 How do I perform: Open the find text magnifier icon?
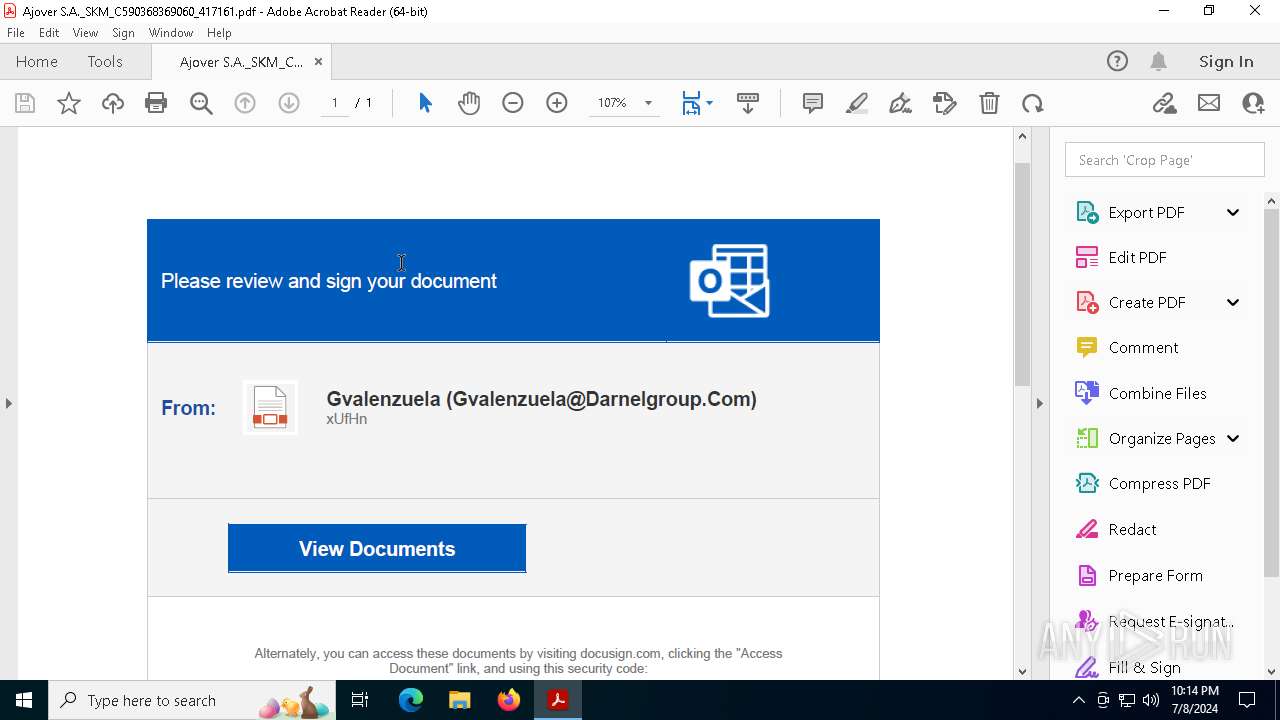tap(201, 103)
